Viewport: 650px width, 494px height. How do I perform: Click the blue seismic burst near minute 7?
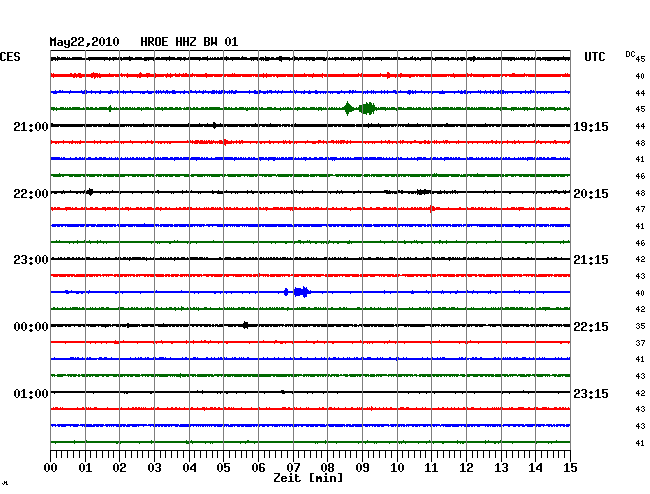pyautogui.click(x=302, y=292)
